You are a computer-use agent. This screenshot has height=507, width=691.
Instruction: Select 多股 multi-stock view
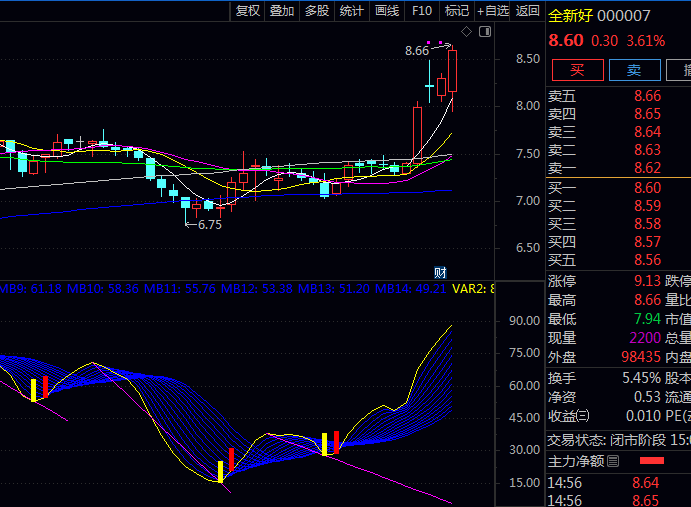[x=317, y=11]
